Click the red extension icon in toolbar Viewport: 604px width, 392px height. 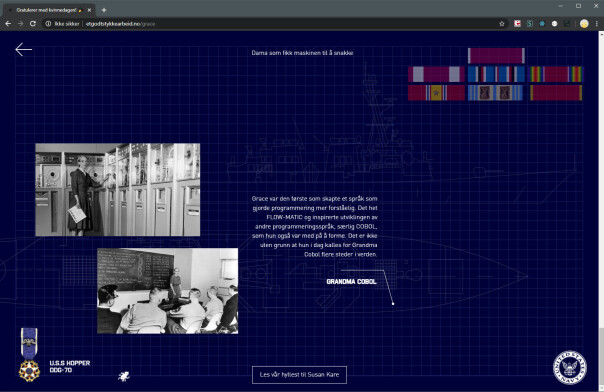point(517,24)
